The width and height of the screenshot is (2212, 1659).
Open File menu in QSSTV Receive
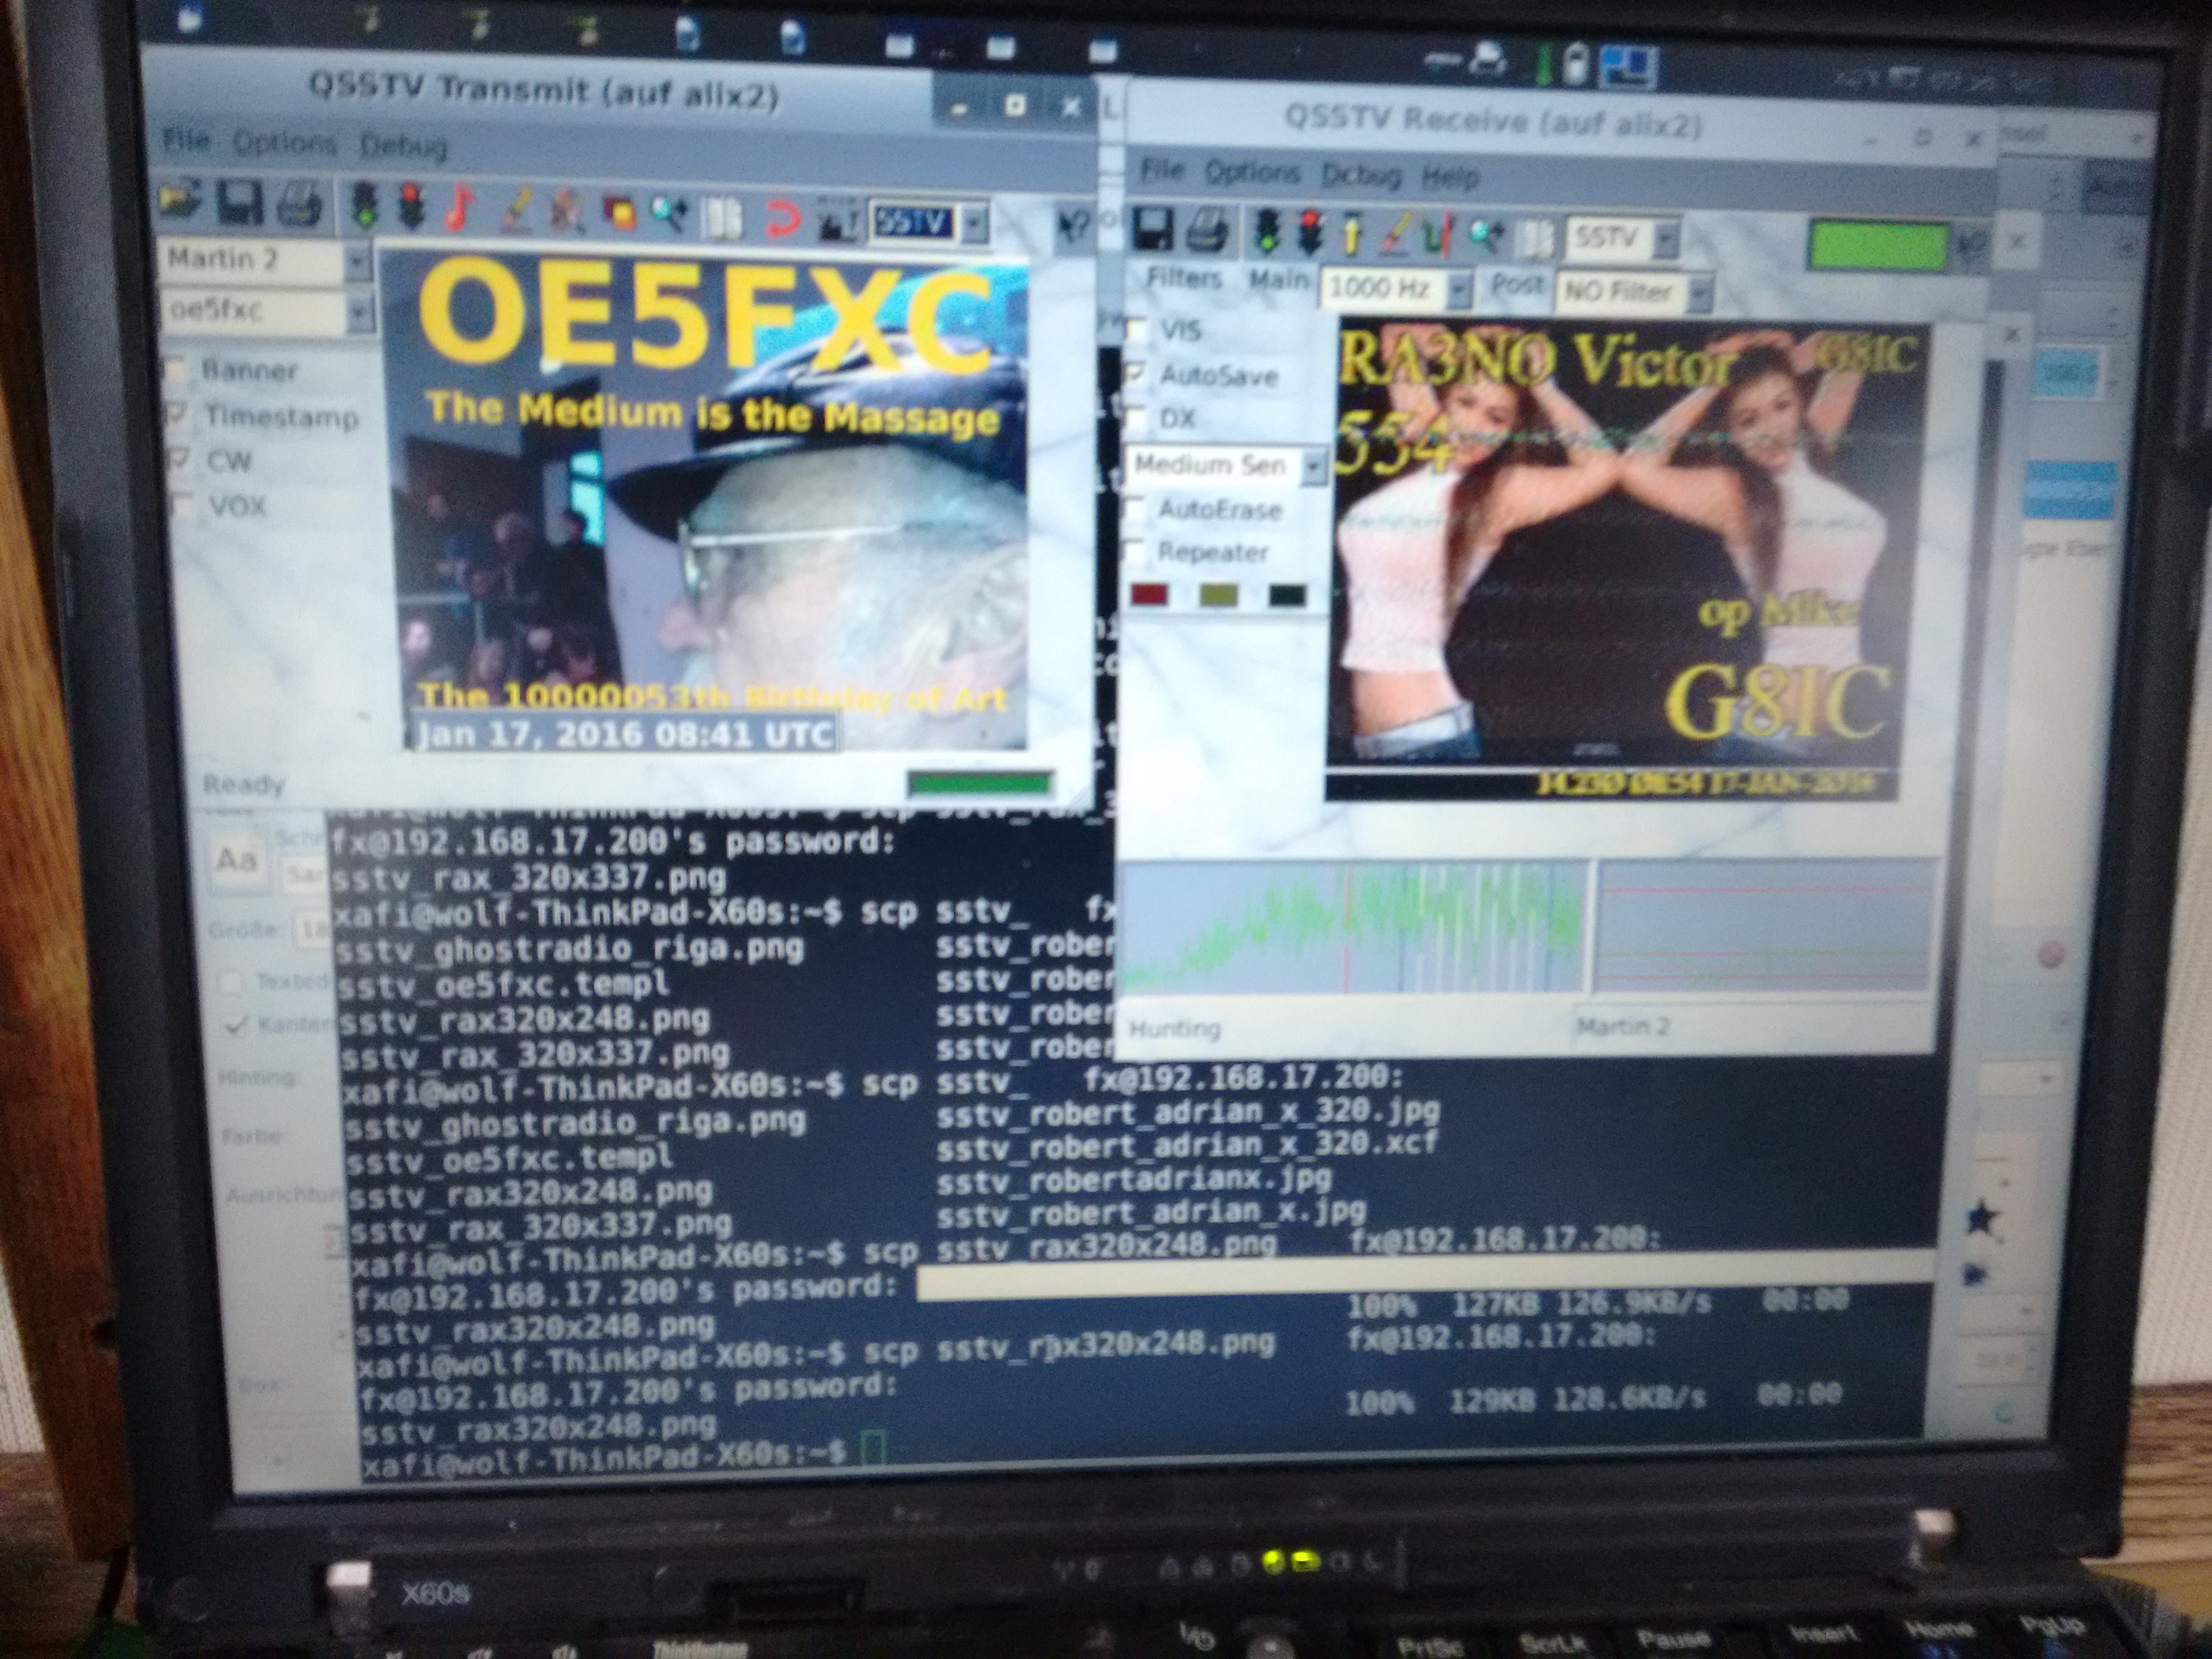[x=1161, y=170]
